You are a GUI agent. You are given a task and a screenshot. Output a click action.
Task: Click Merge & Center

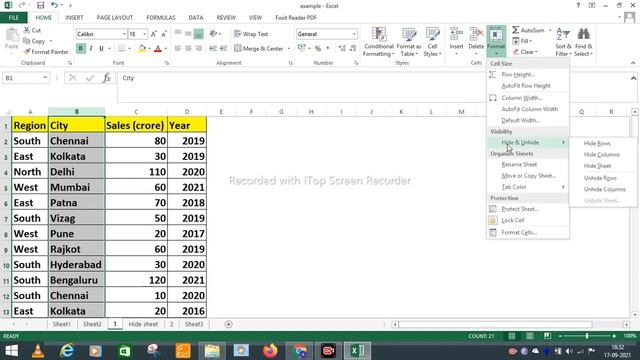259,49
